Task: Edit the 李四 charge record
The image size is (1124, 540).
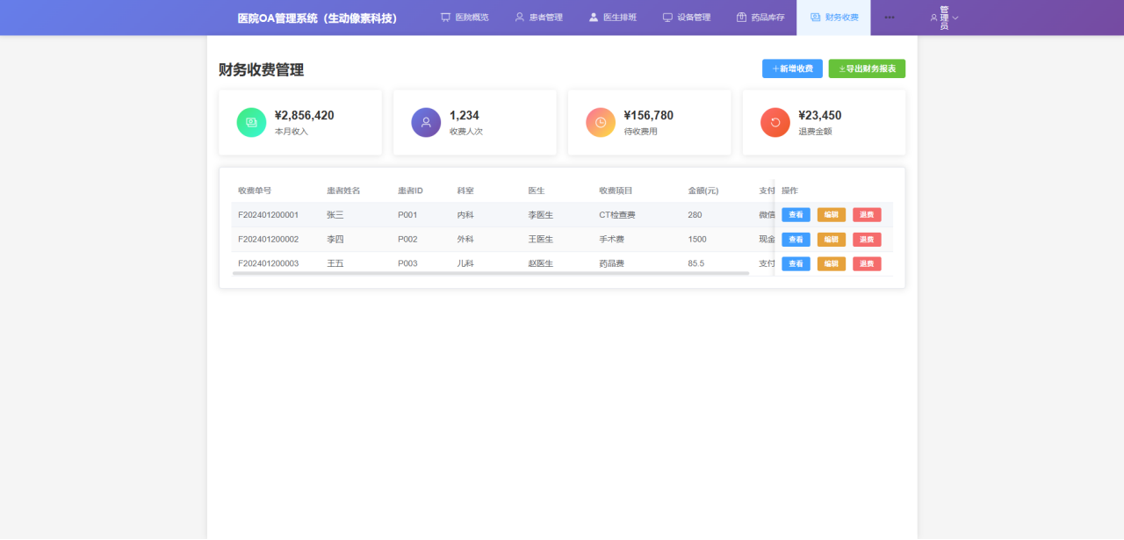Action: [x=832, y=239]
